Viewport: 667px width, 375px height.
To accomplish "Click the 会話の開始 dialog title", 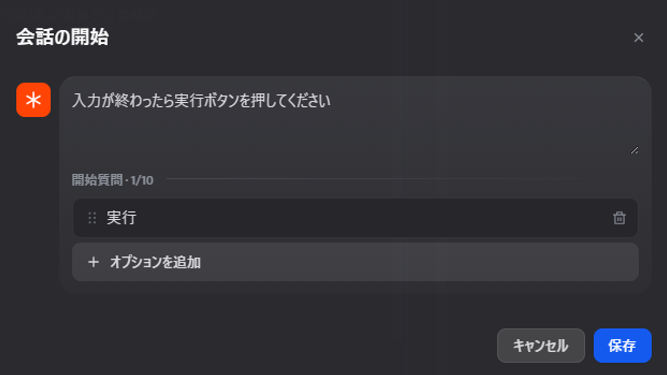I will 63,37.
